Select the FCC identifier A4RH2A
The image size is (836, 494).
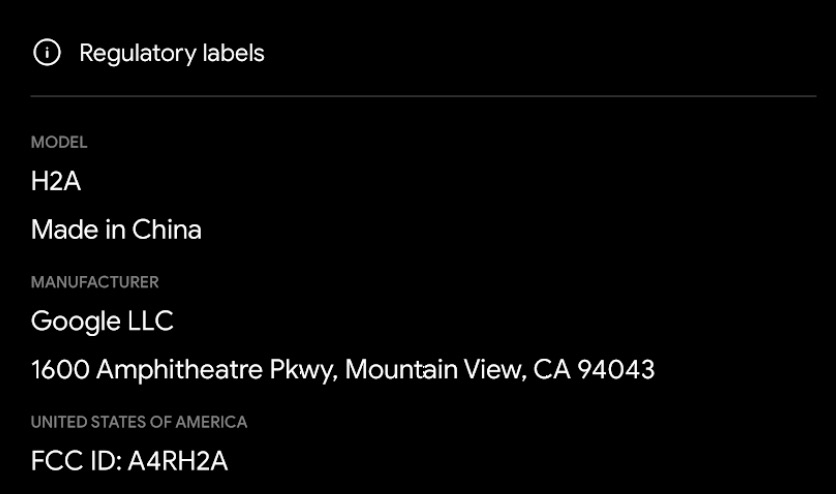tap(178, 461)
